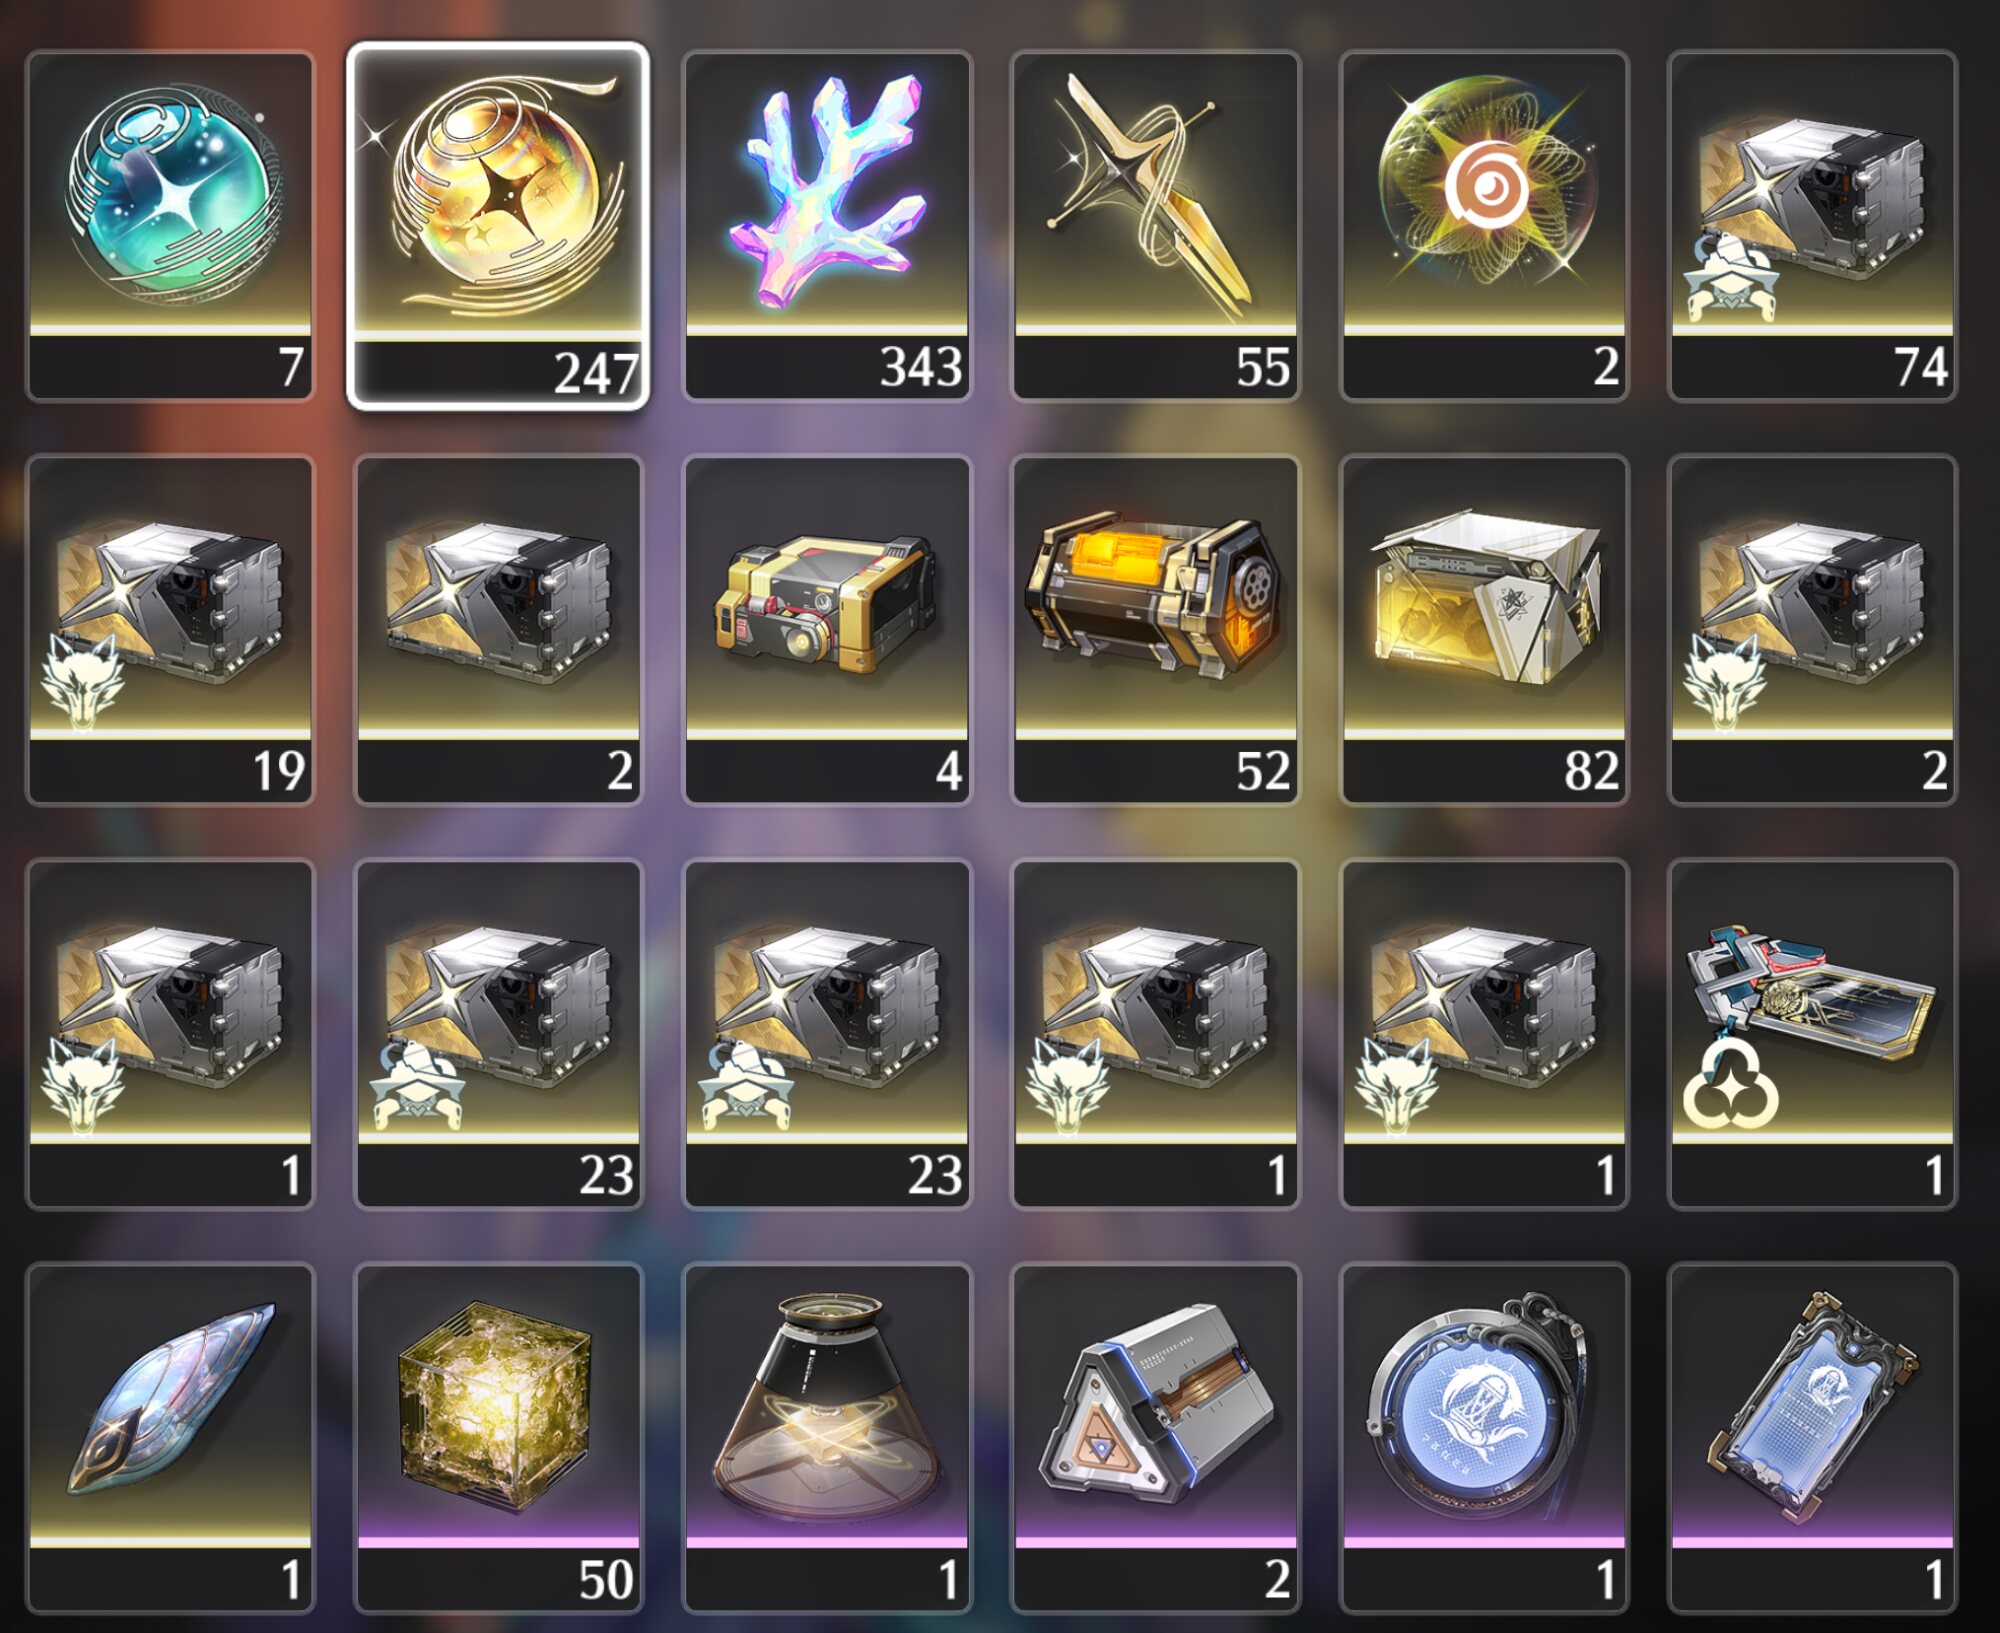
Task: Select the round blue hologram disc item
Action: click(x=1484, y=1438)
